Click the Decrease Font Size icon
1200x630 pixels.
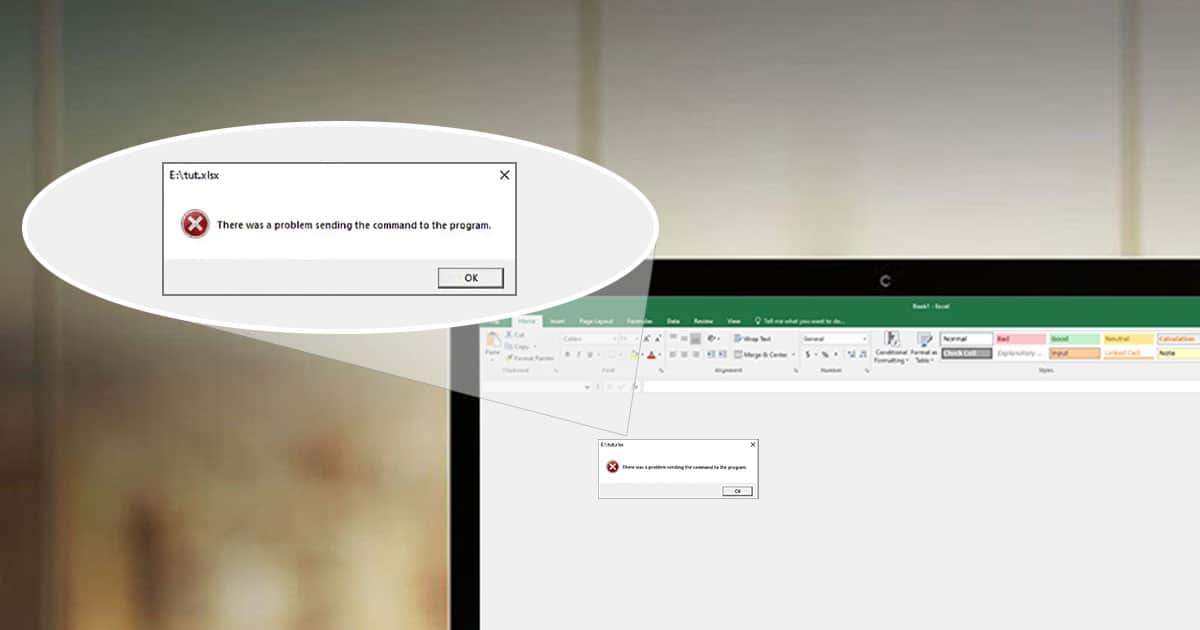(x=658, y=339)
